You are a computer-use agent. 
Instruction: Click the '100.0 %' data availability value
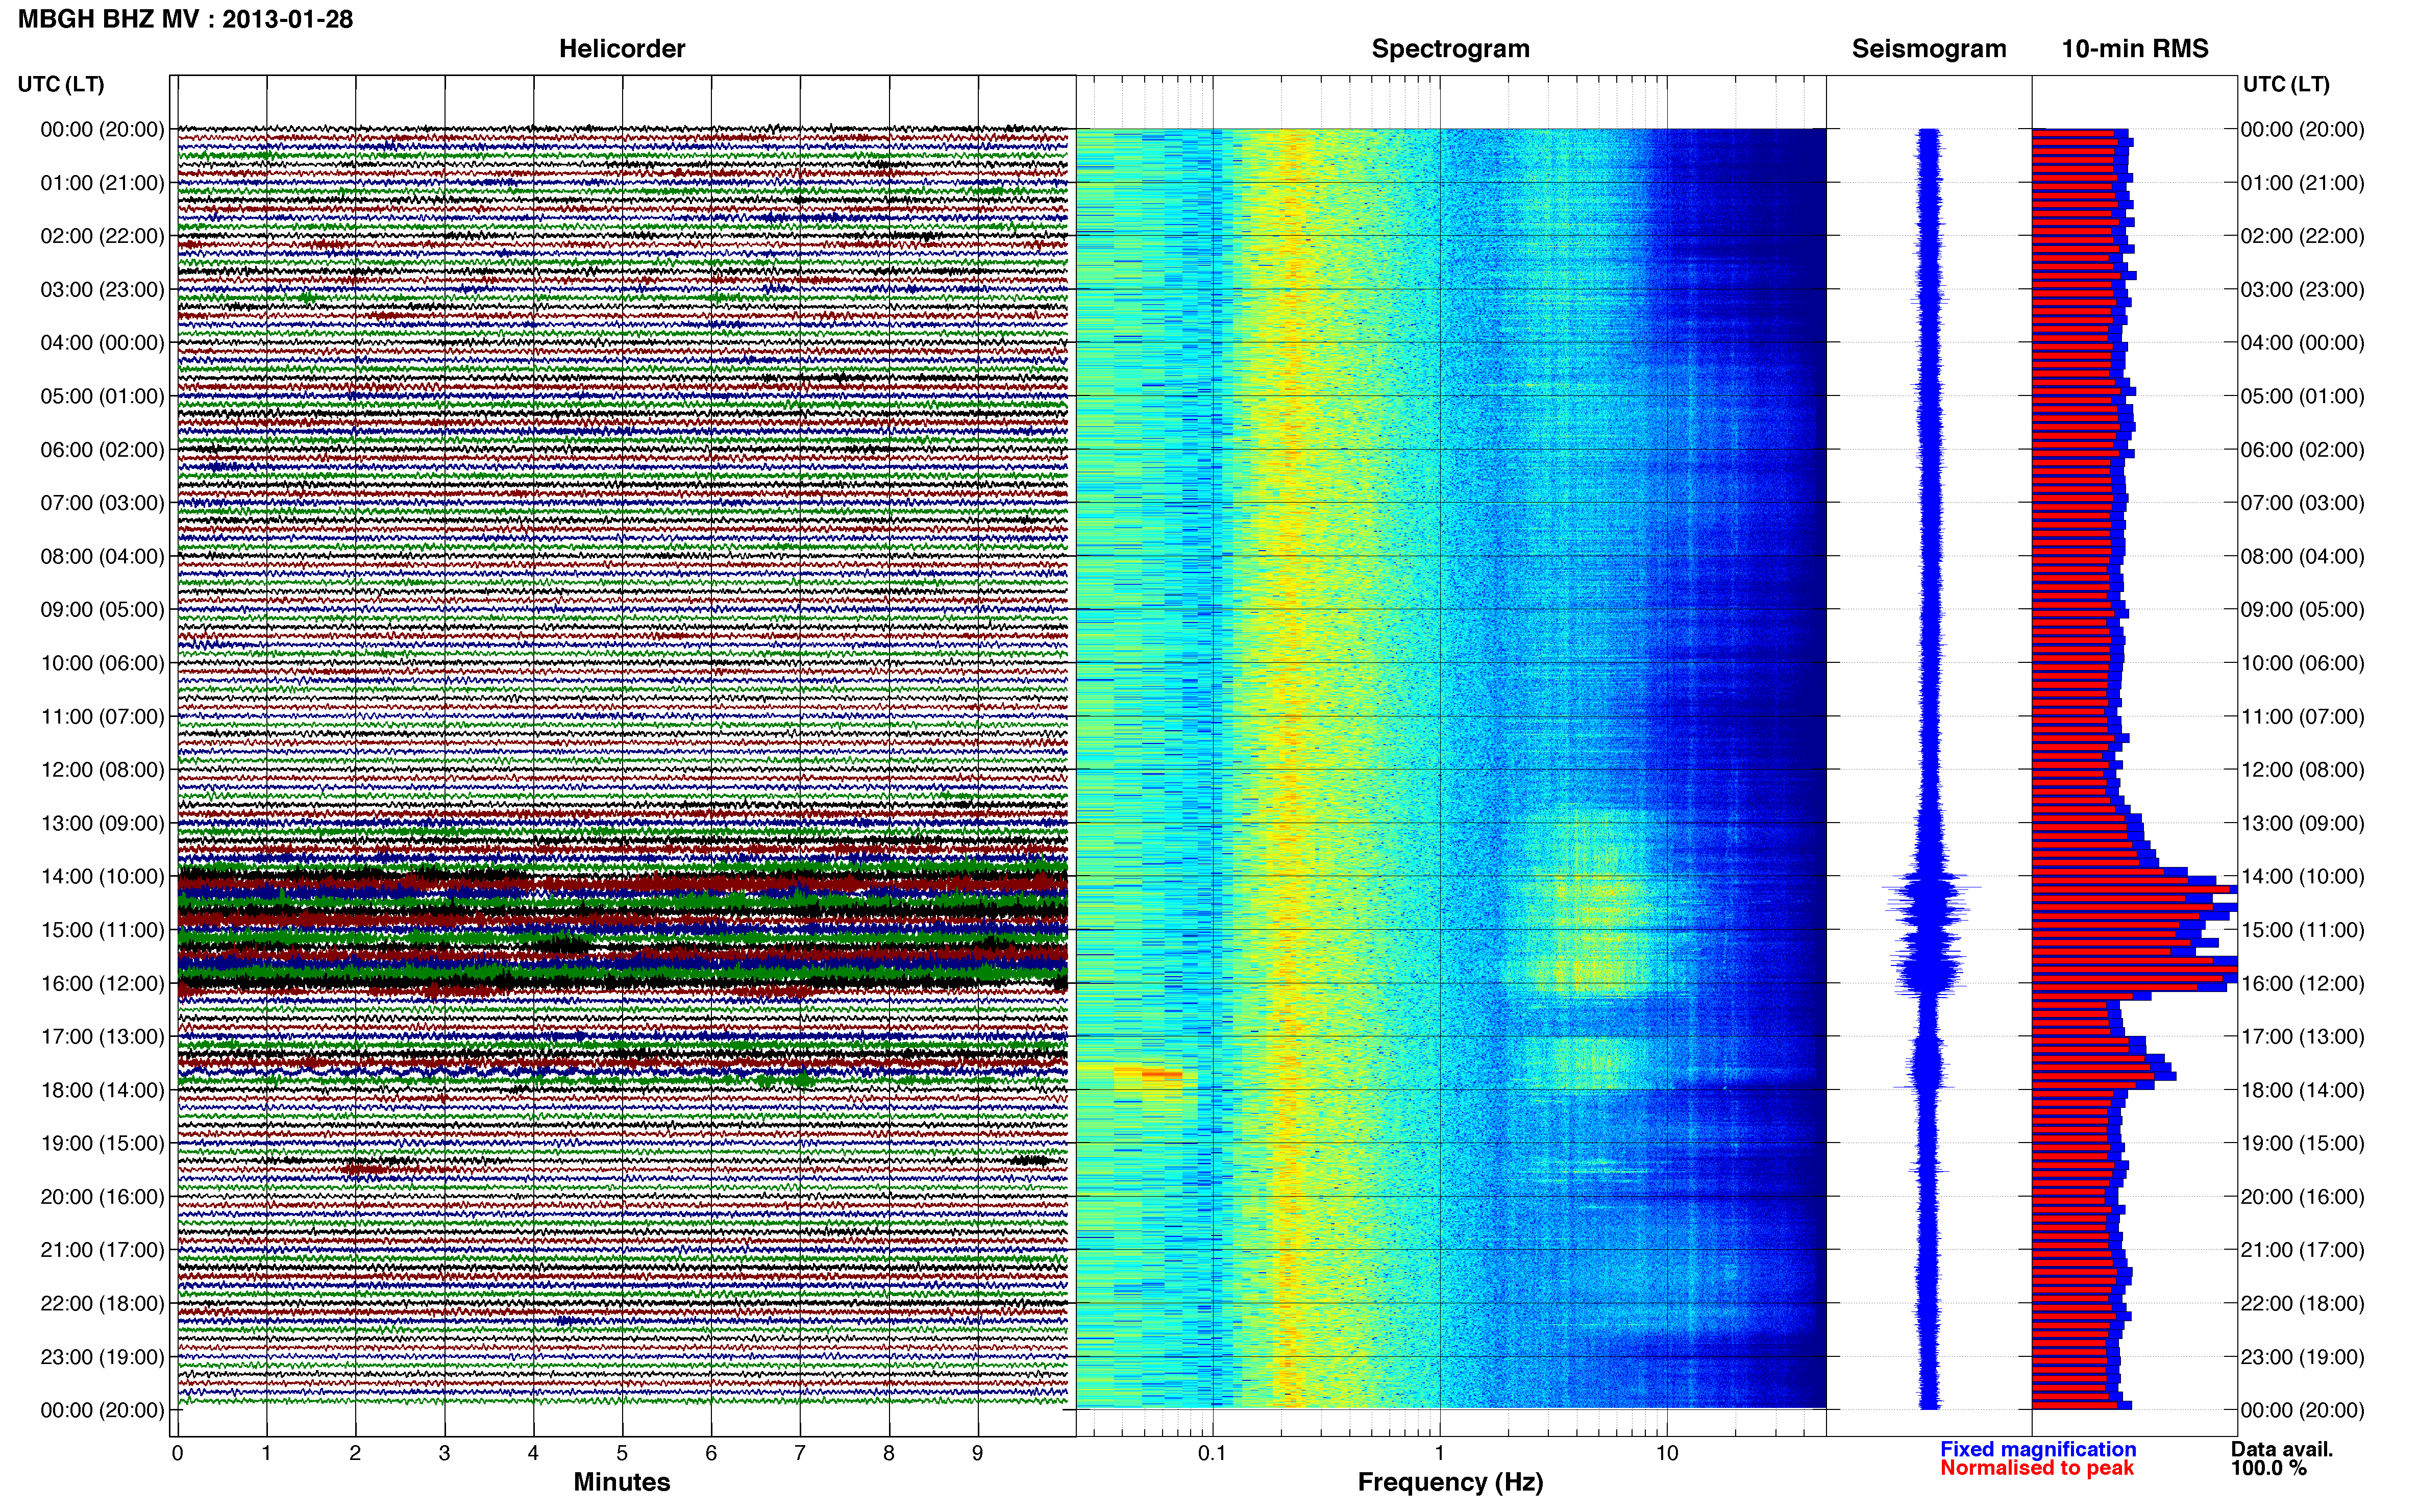tap(2269, 1468)
